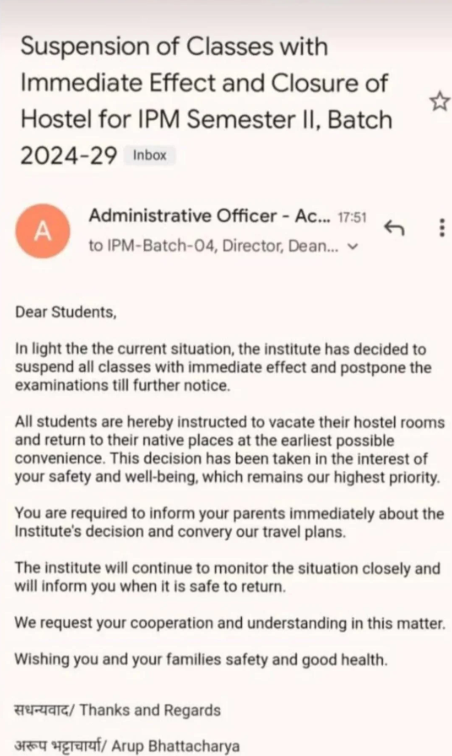Expand recipient details chevron

(354, 246)
